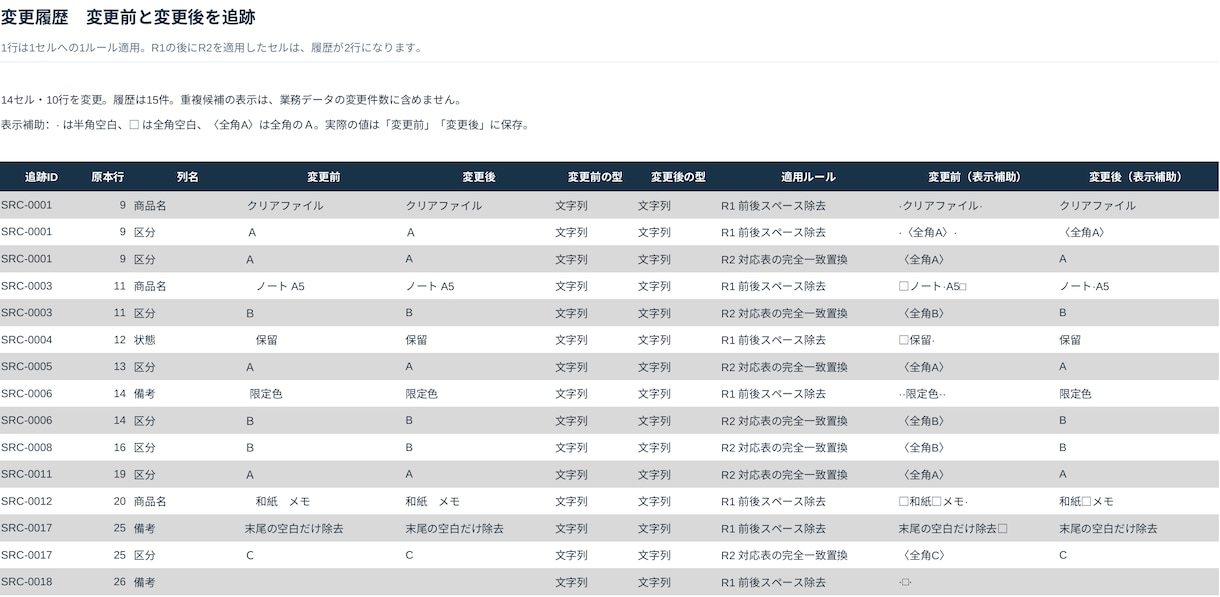The image size is (1220, 597).
Task: Click original row number 12
Action: point(120,340)
